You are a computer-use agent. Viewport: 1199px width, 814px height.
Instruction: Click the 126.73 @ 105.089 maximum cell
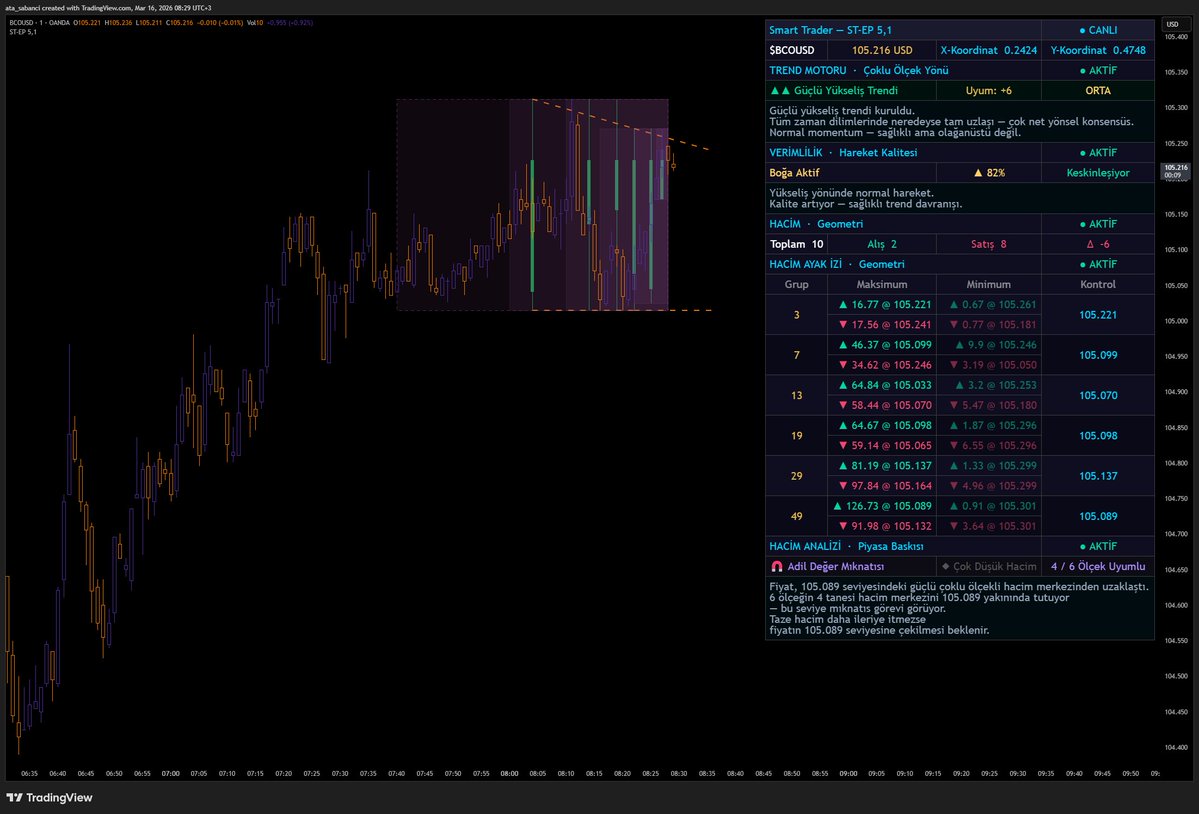pyautogui.click(x=883, y=506)
